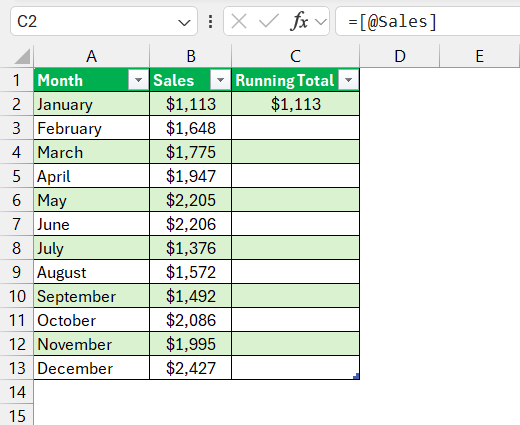Select the September cell

click(92, 296)
